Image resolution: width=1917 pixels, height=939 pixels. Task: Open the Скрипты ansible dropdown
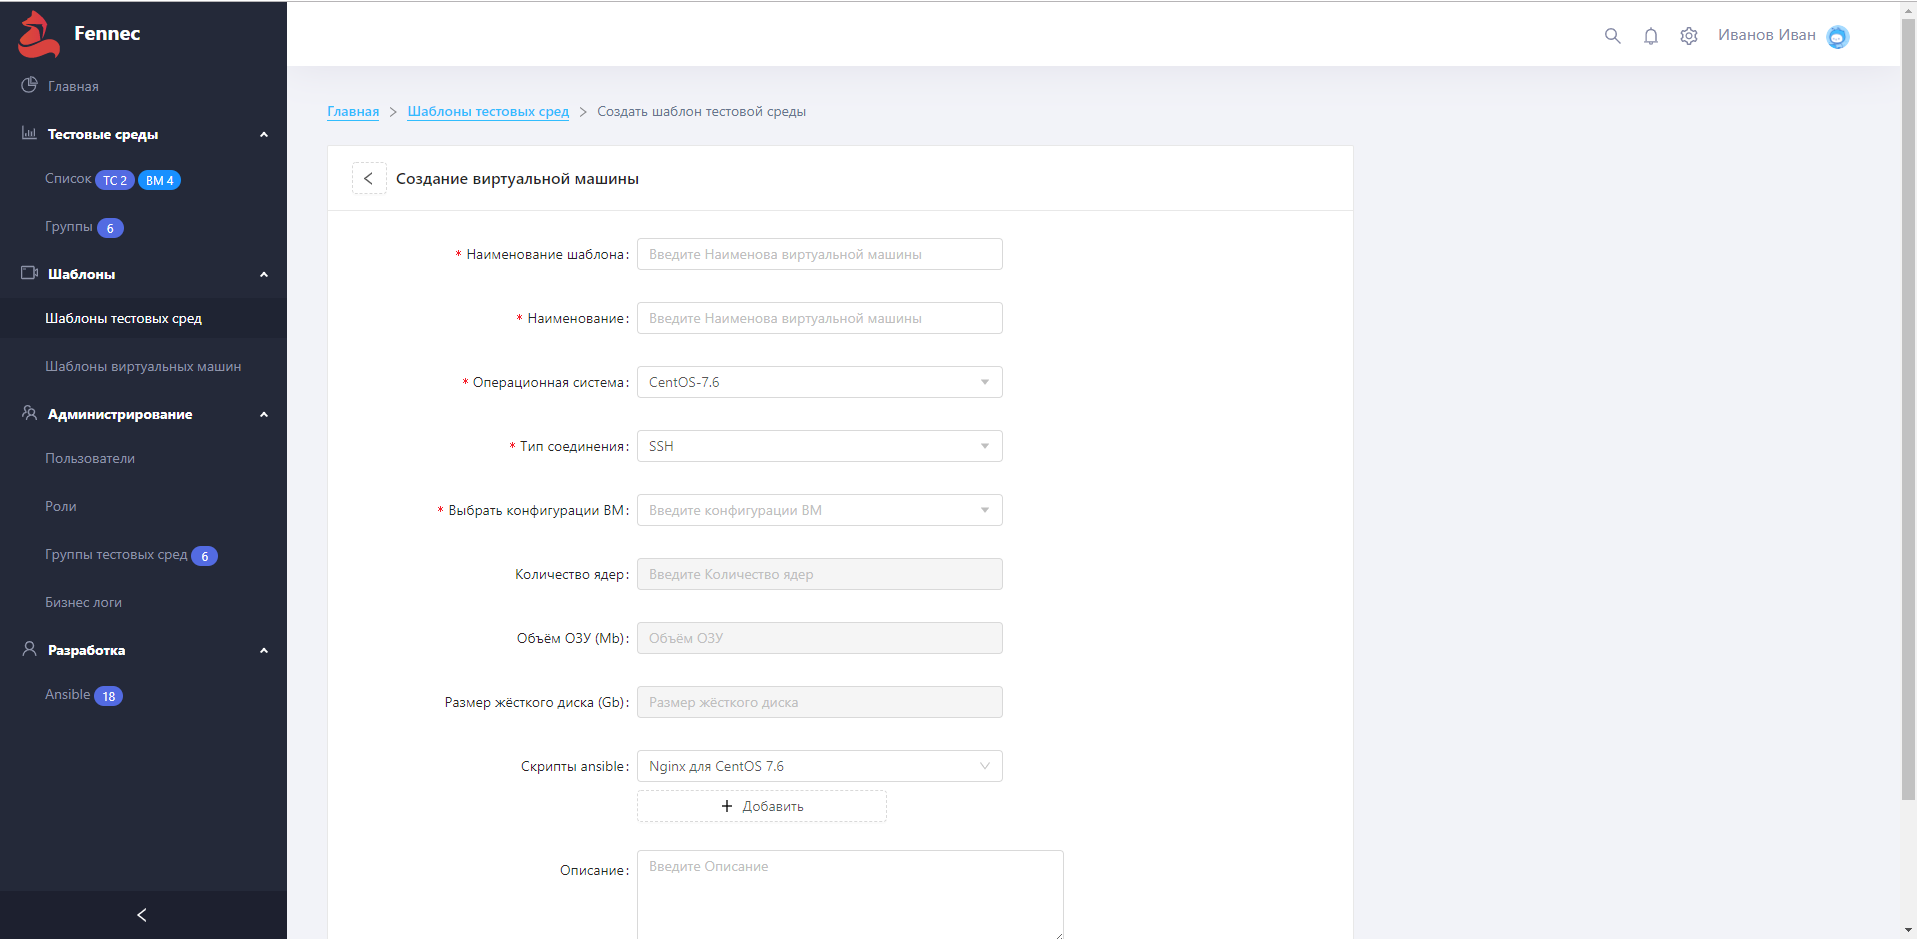tap(820, 766)
